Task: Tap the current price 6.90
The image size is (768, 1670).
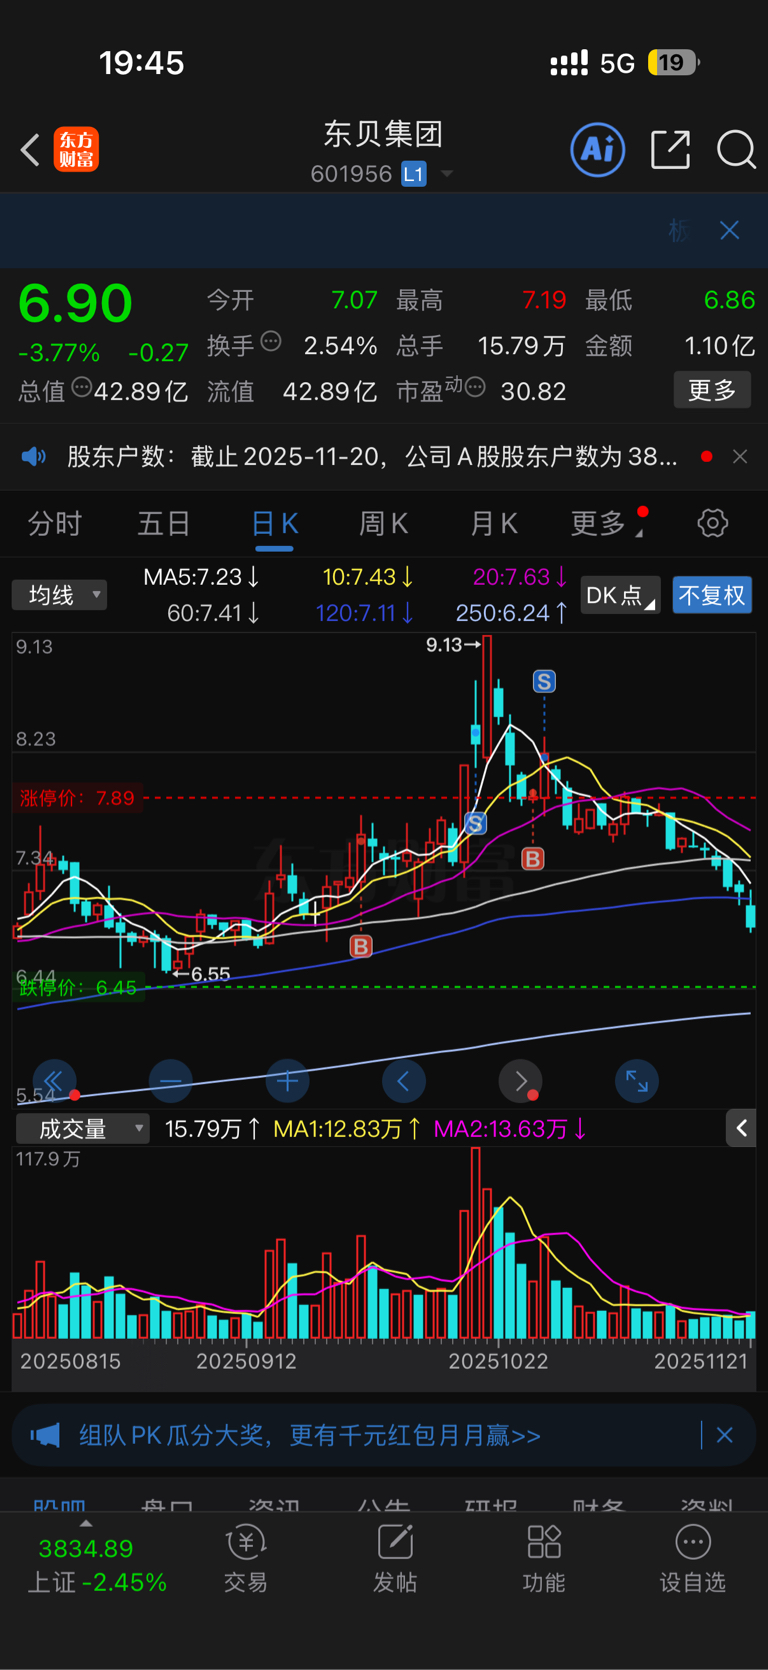Action: 75,302
